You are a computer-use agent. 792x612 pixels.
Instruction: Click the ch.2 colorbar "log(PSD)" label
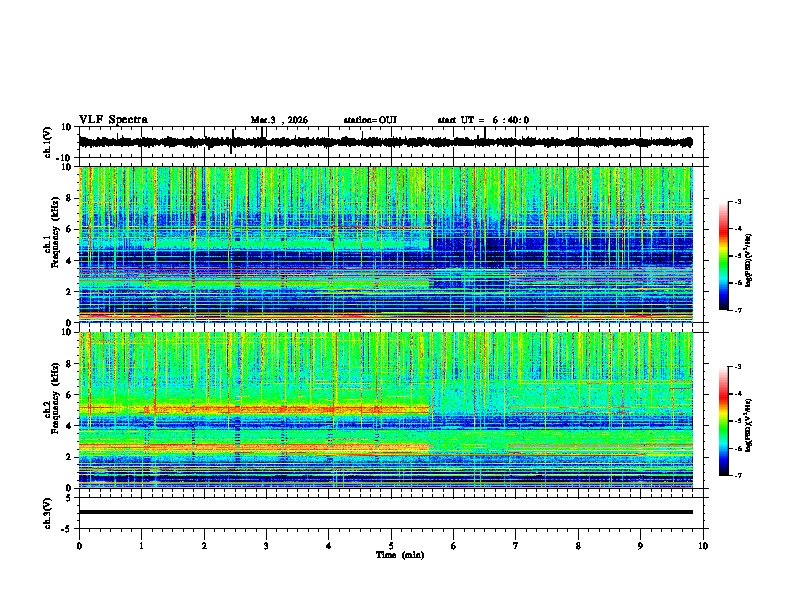749,424
